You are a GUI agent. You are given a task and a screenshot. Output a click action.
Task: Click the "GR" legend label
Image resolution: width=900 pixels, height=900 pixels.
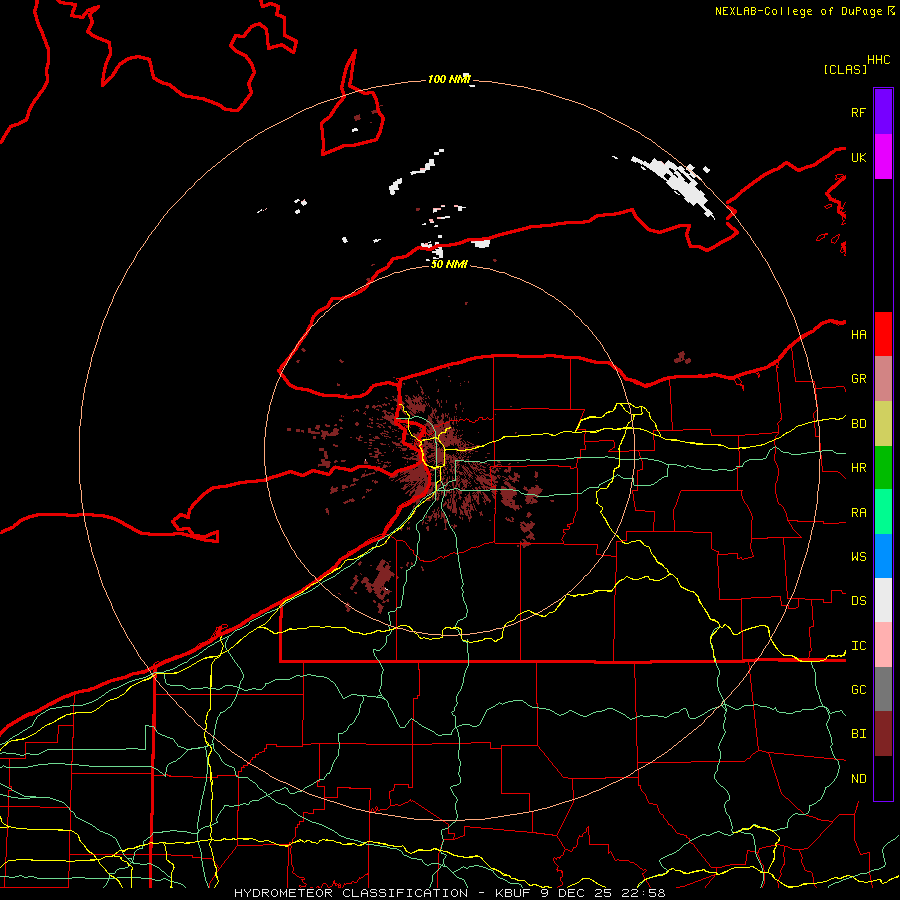point(858,379)
